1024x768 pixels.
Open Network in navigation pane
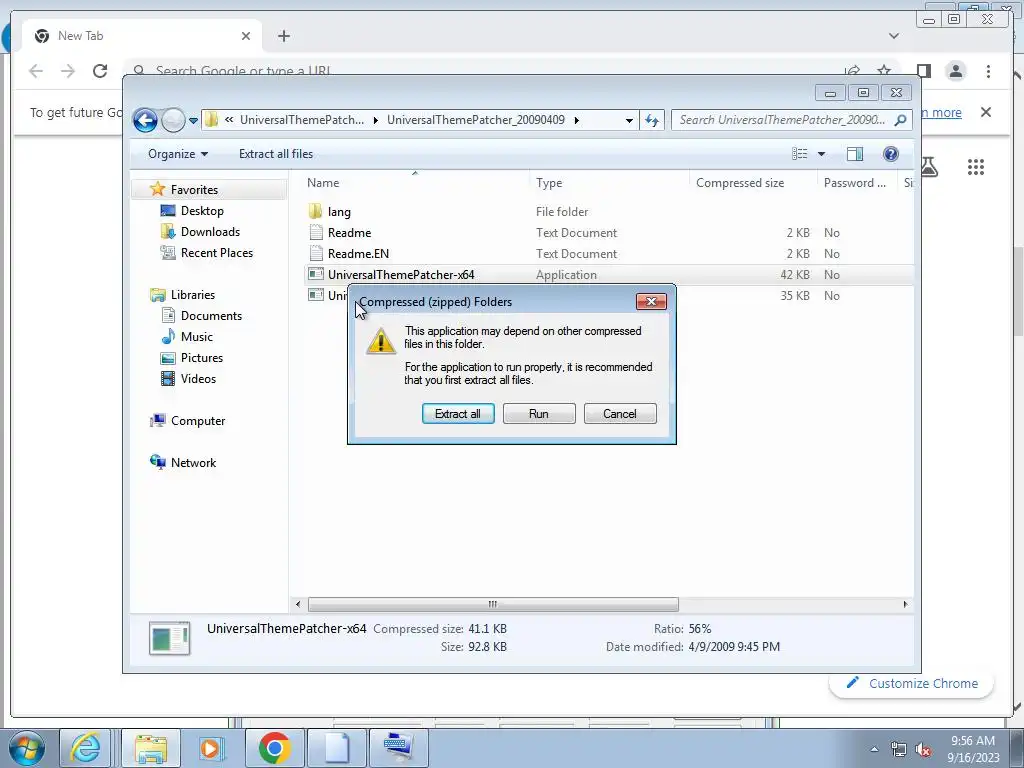click(193, 462)
